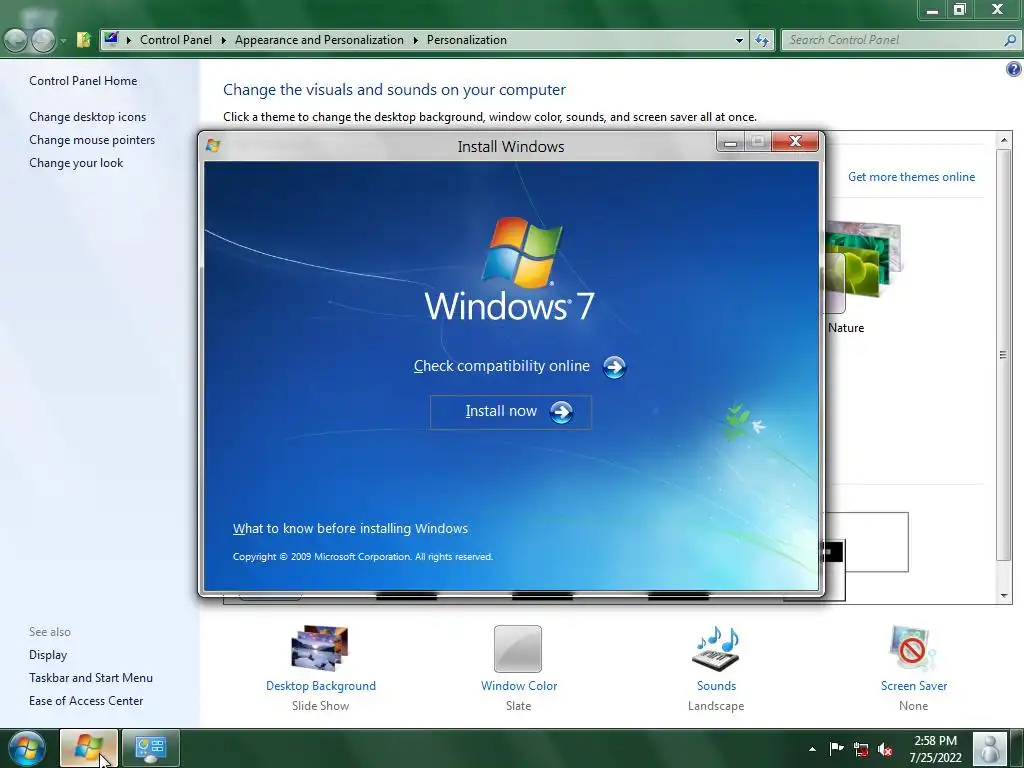Click the Install Windows taskbar button
The image size is (1024, 768).
click(89, 748)
